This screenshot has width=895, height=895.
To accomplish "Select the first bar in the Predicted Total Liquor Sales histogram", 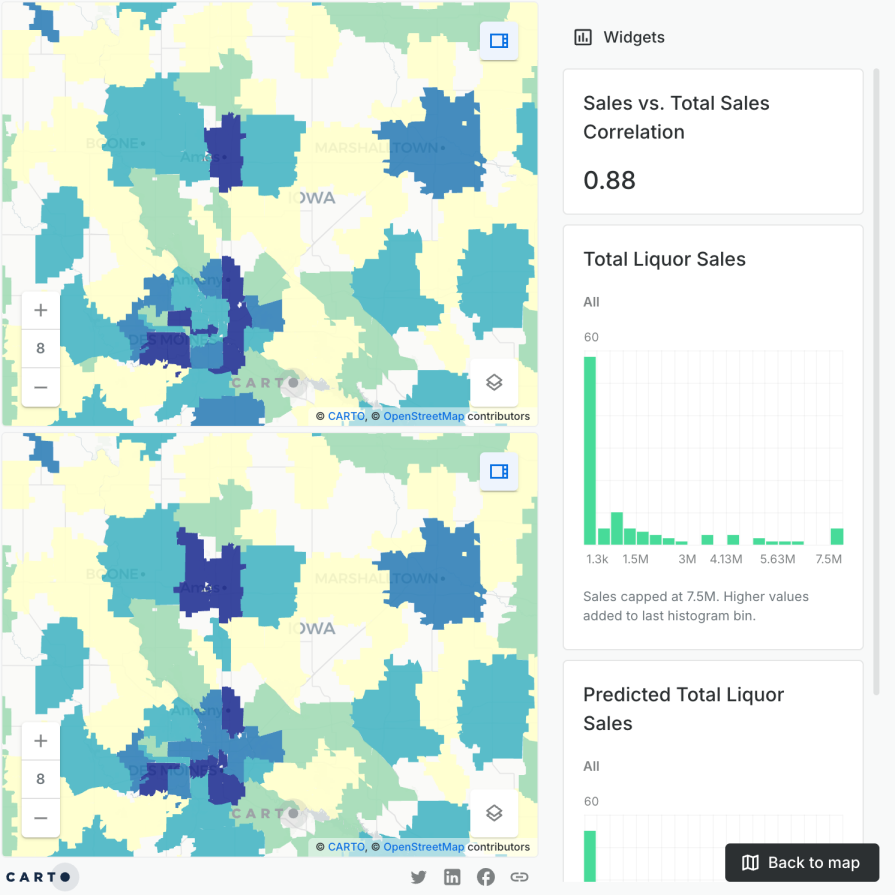I will [x=590, y=856].
